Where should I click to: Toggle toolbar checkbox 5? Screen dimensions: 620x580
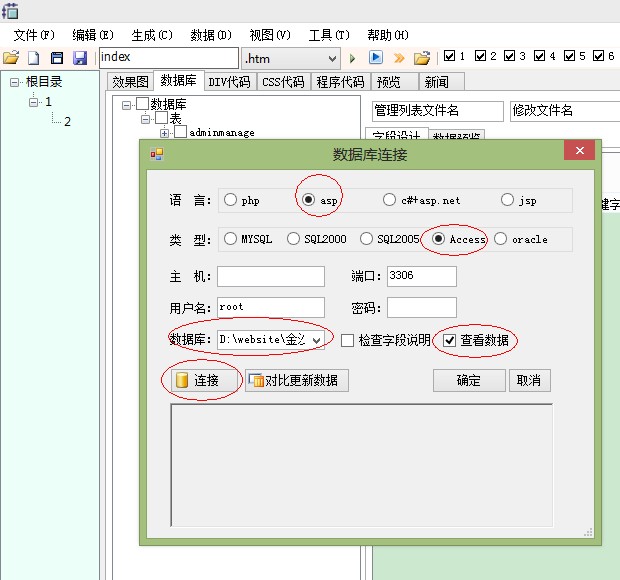coord(569,56)
